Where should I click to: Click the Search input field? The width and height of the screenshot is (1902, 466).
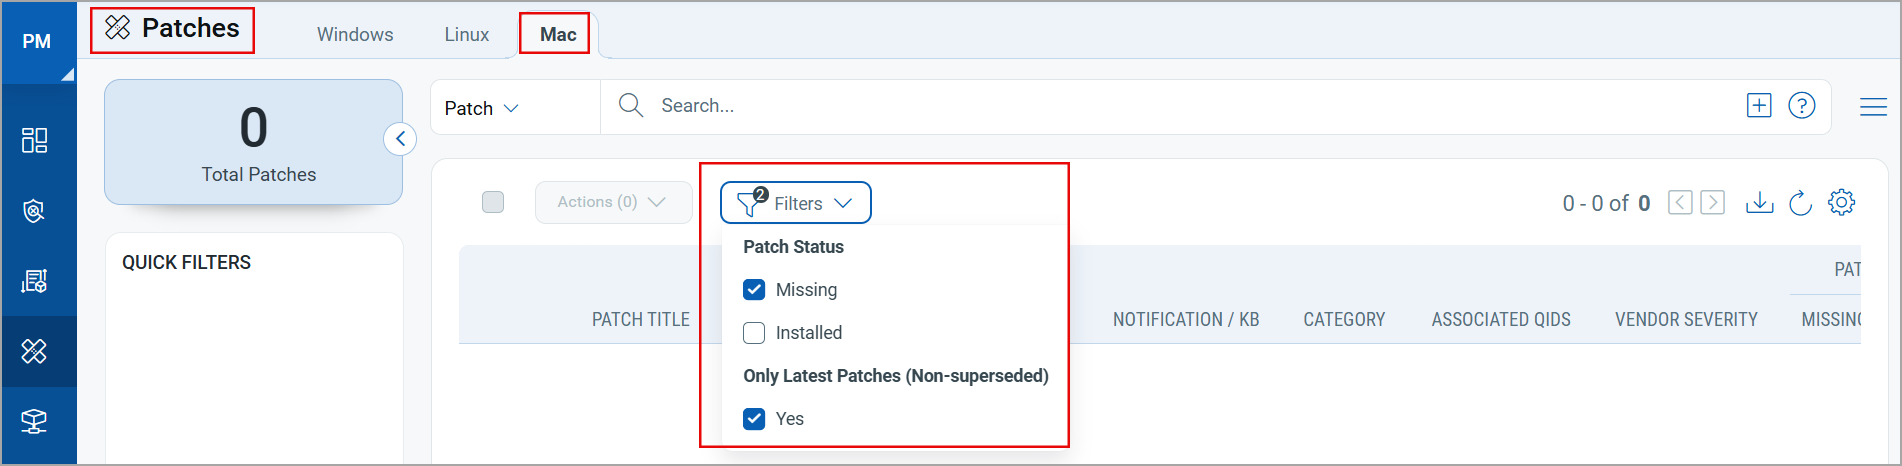[x=1000, y=106]
